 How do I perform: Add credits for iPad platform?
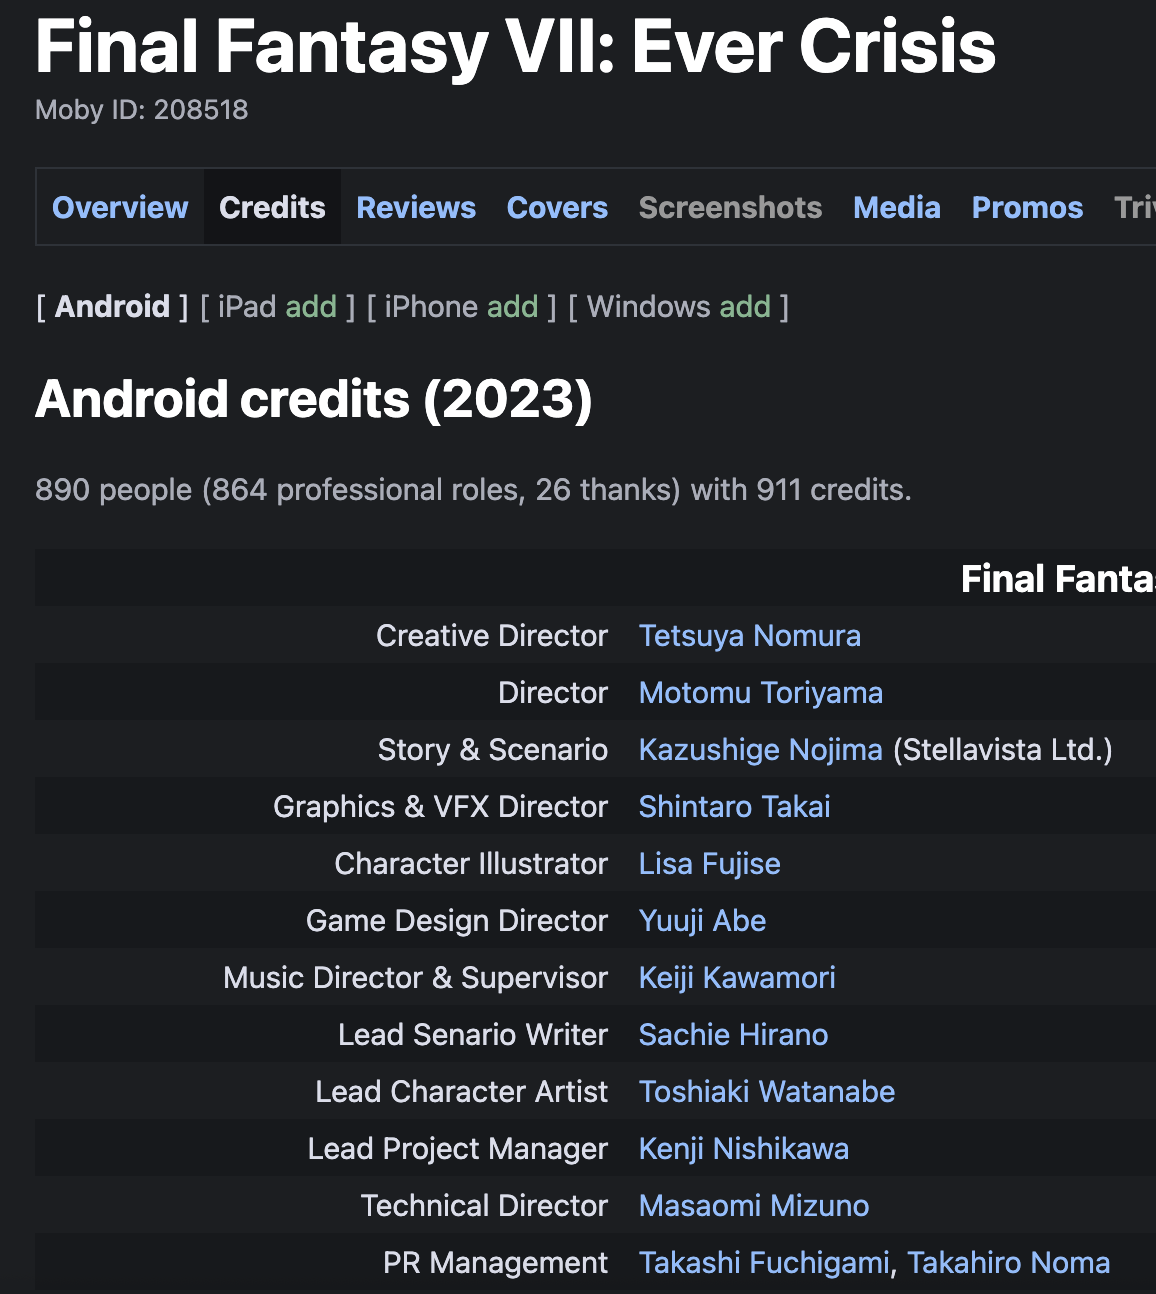311,306
